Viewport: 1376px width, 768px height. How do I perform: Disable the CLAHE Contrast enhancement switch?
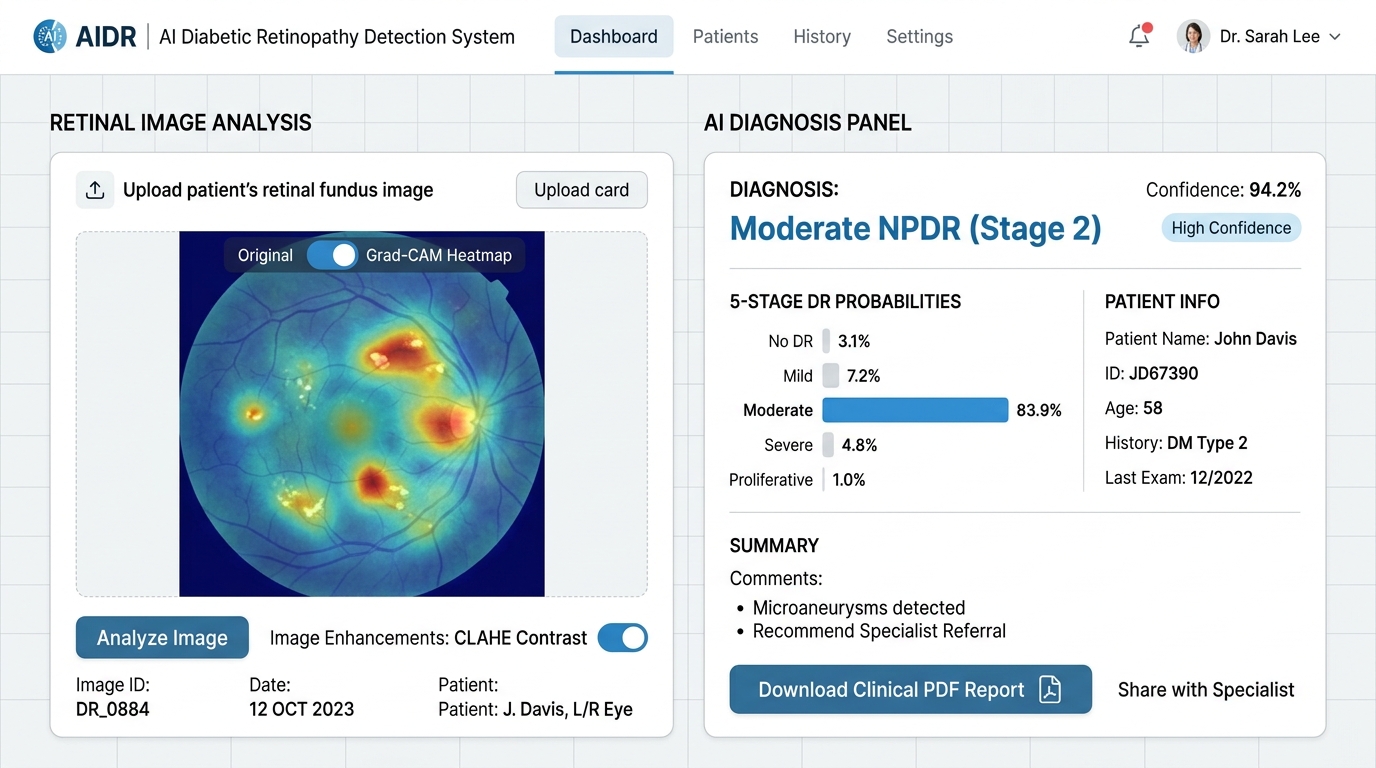click(622, 638)
